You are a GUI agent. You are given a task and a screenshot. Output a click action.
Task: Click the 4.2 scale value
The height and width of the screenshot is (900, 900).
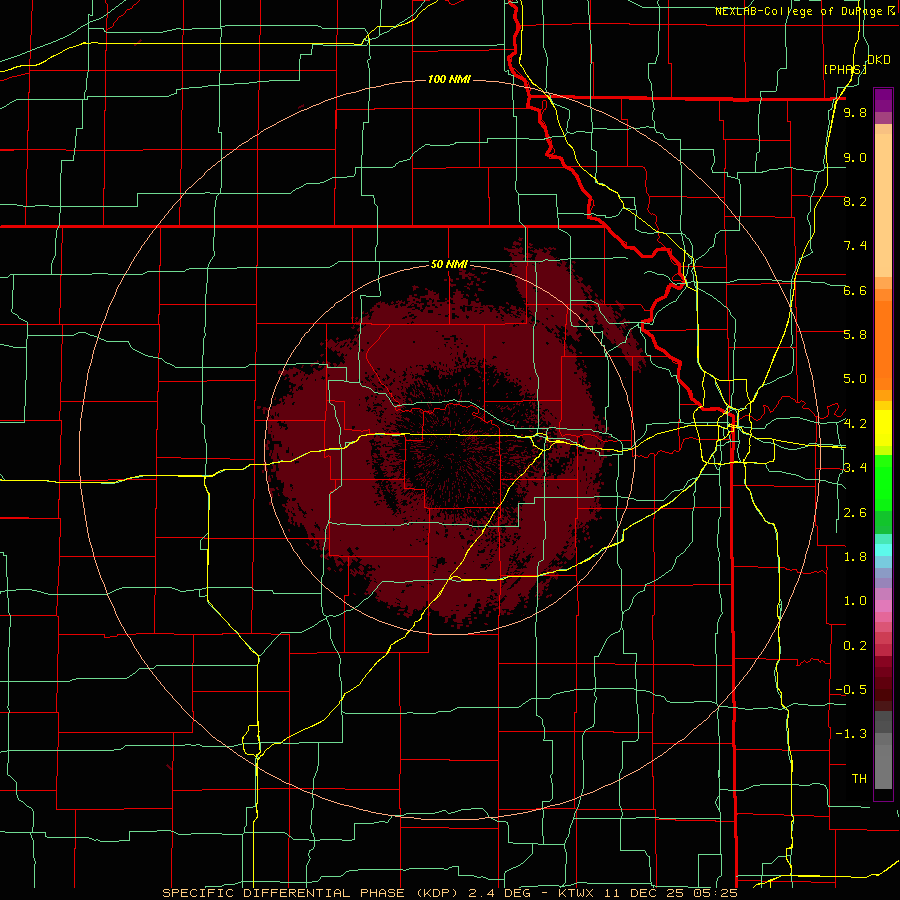[855, 424]
